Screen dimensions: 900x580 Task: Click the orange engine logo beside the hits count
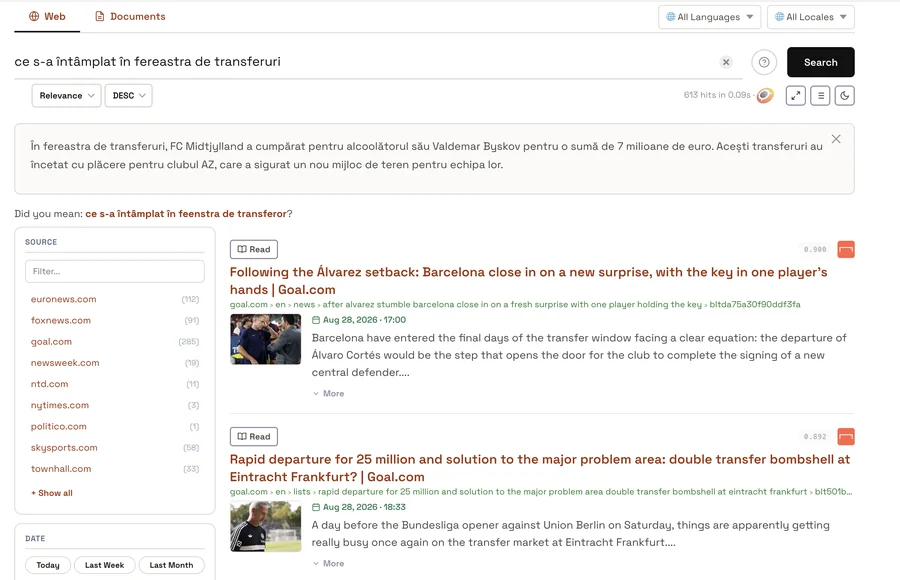(x=765, y=95)
